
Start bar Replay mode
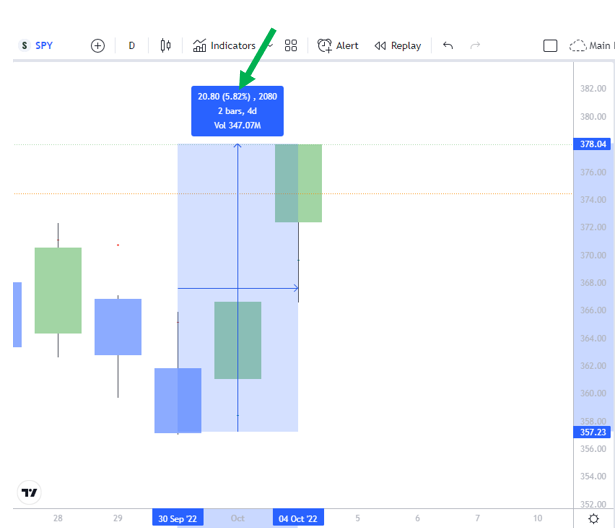coord(398,46)
